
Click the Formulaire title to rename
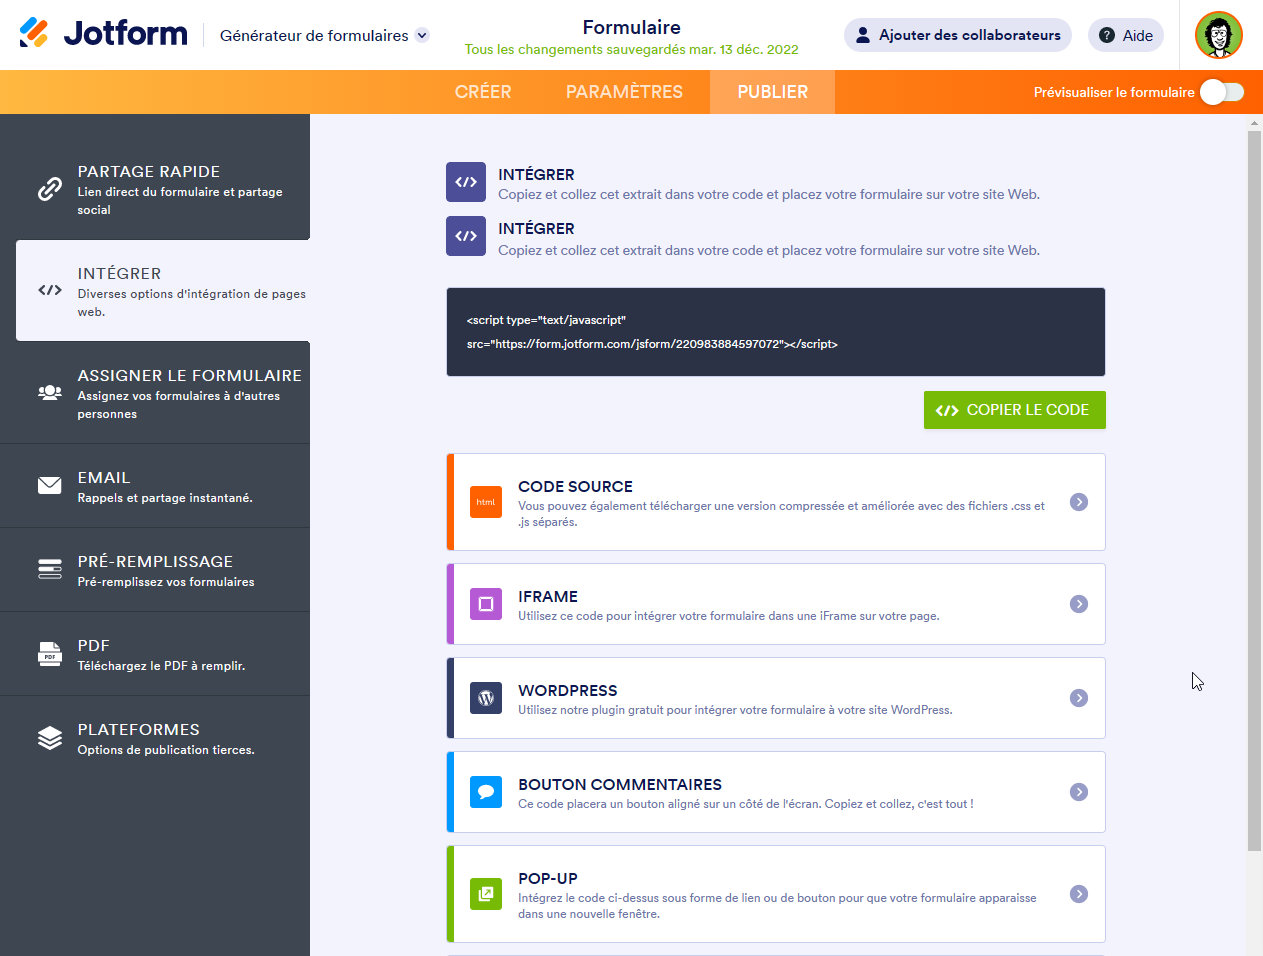tap(632, 27)
